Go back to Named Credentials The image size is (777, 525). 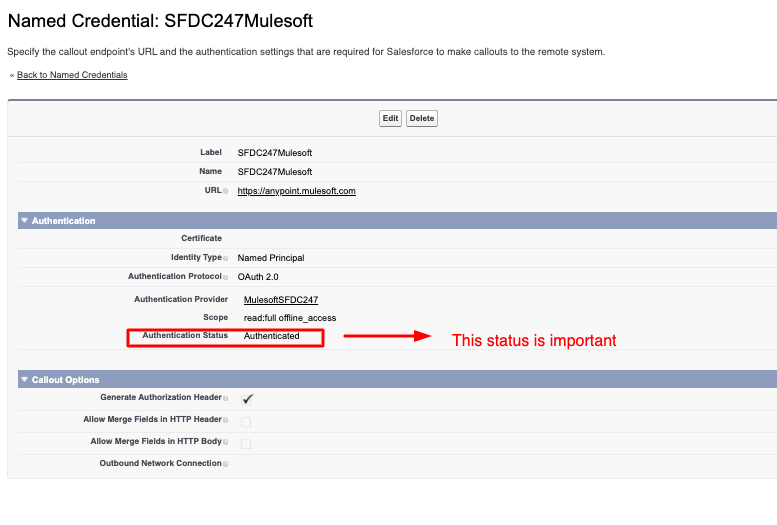pyautogui.click(x=72, y=75)
